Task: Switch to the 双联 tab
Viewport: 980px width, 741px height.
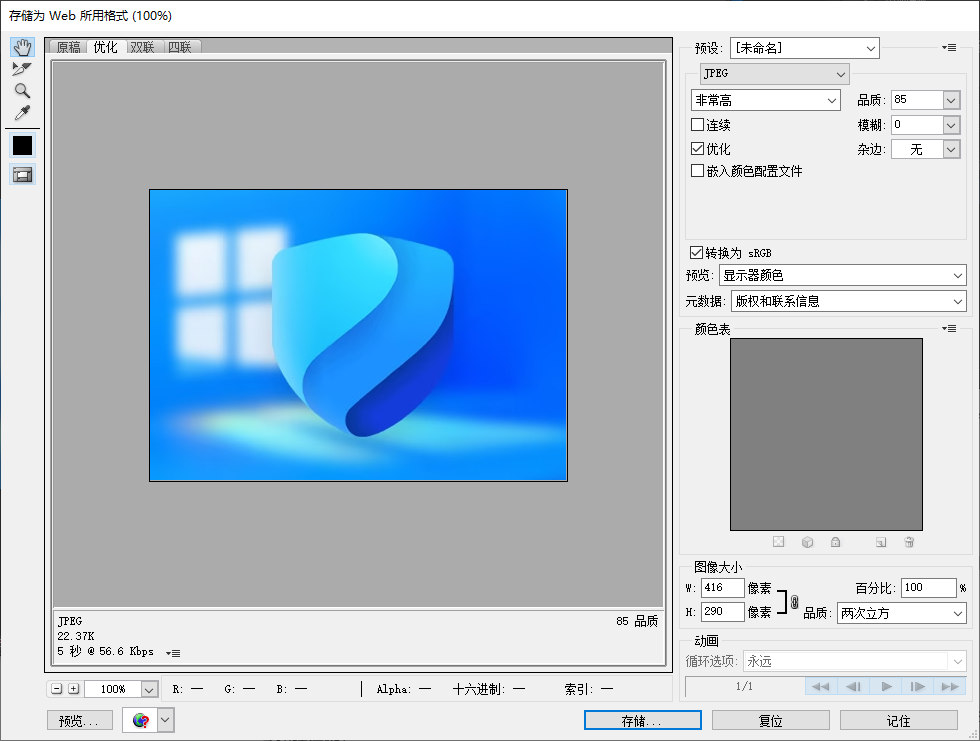Action: point(142,47)
